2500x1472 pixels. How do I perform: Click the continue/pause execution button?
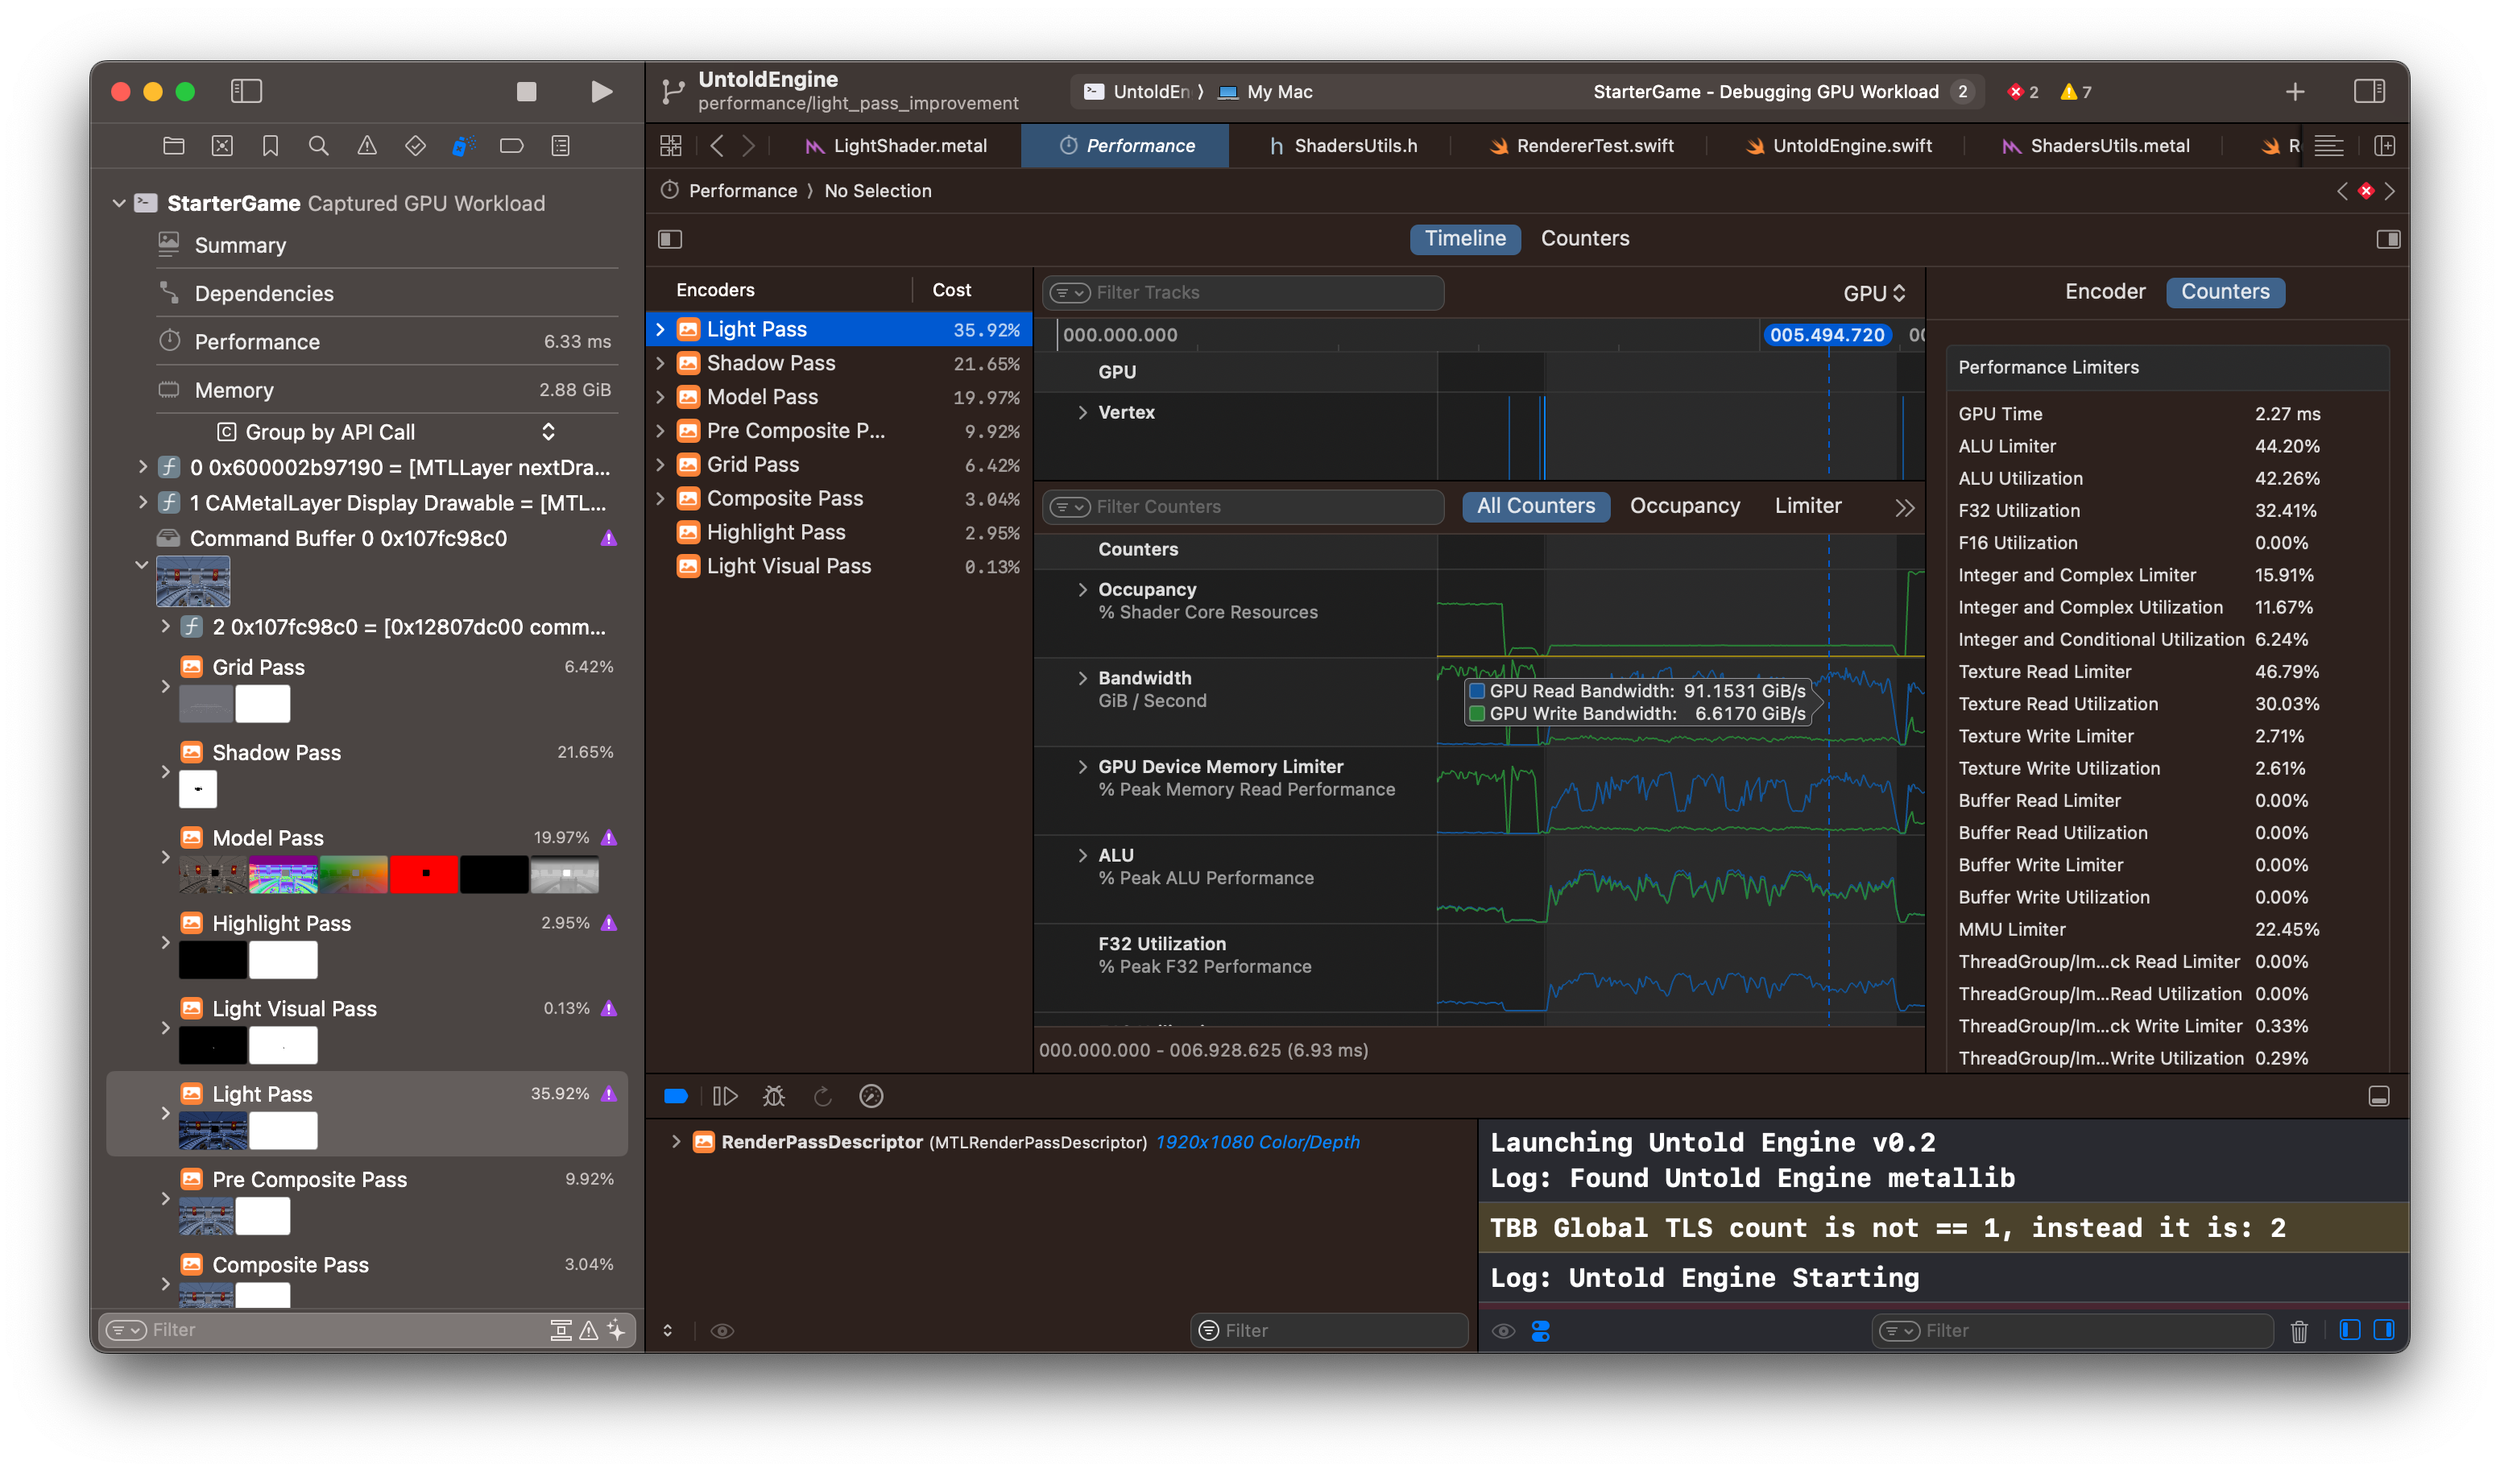click(725, 1096)
